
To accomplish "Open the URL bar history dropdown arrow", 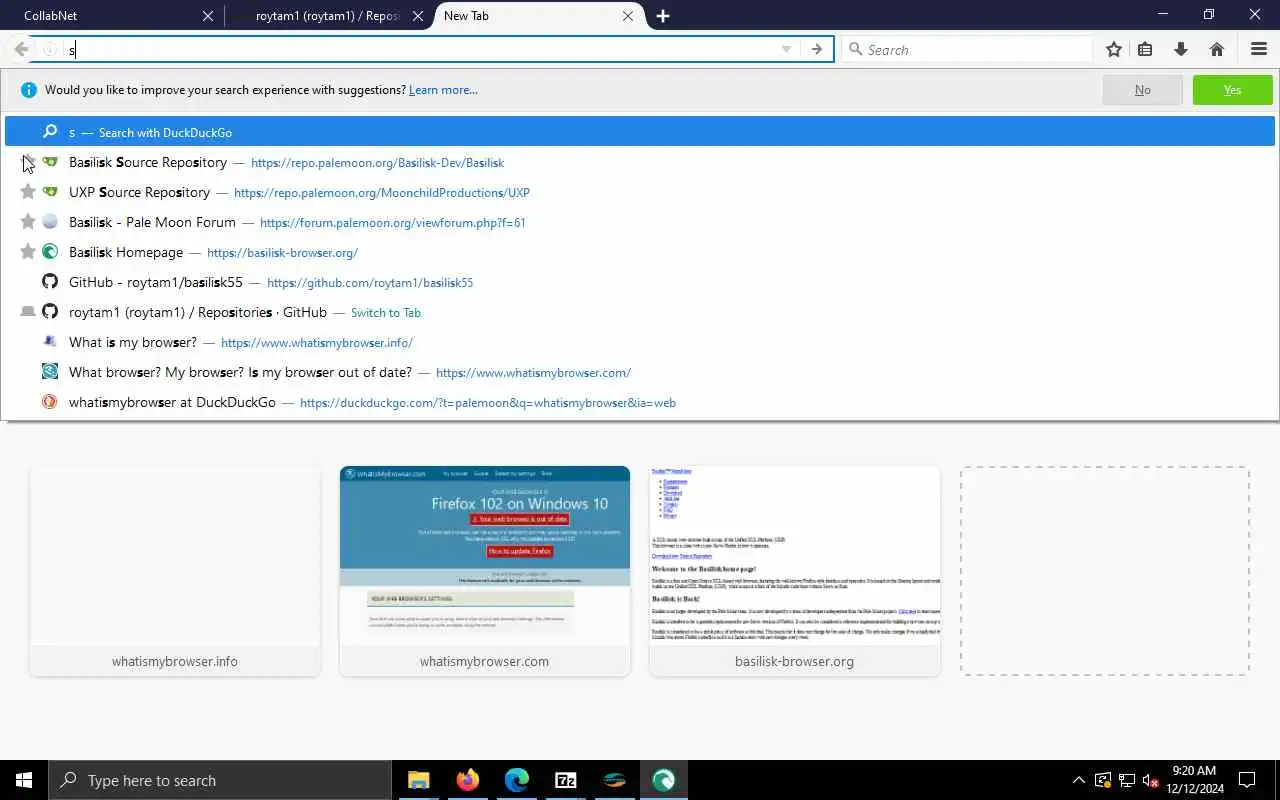I will pyautogui.click(x=786, y=49).
